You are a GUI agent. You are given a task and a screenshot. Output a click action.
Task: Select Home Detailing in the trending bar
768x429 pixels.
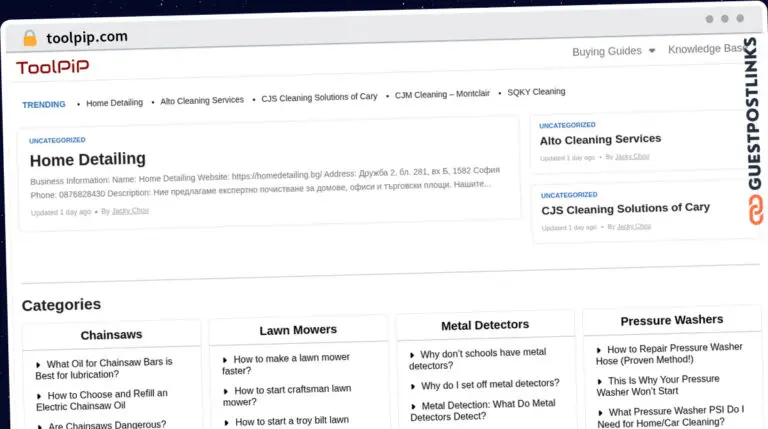(x=114, y=103)
